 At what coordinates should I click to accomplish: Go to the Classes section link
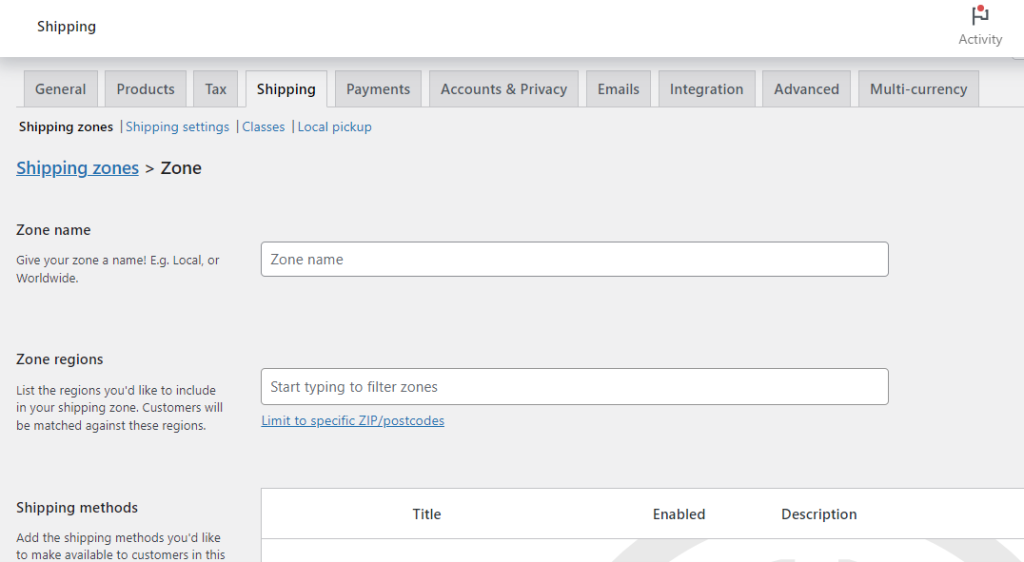point(263,127)
